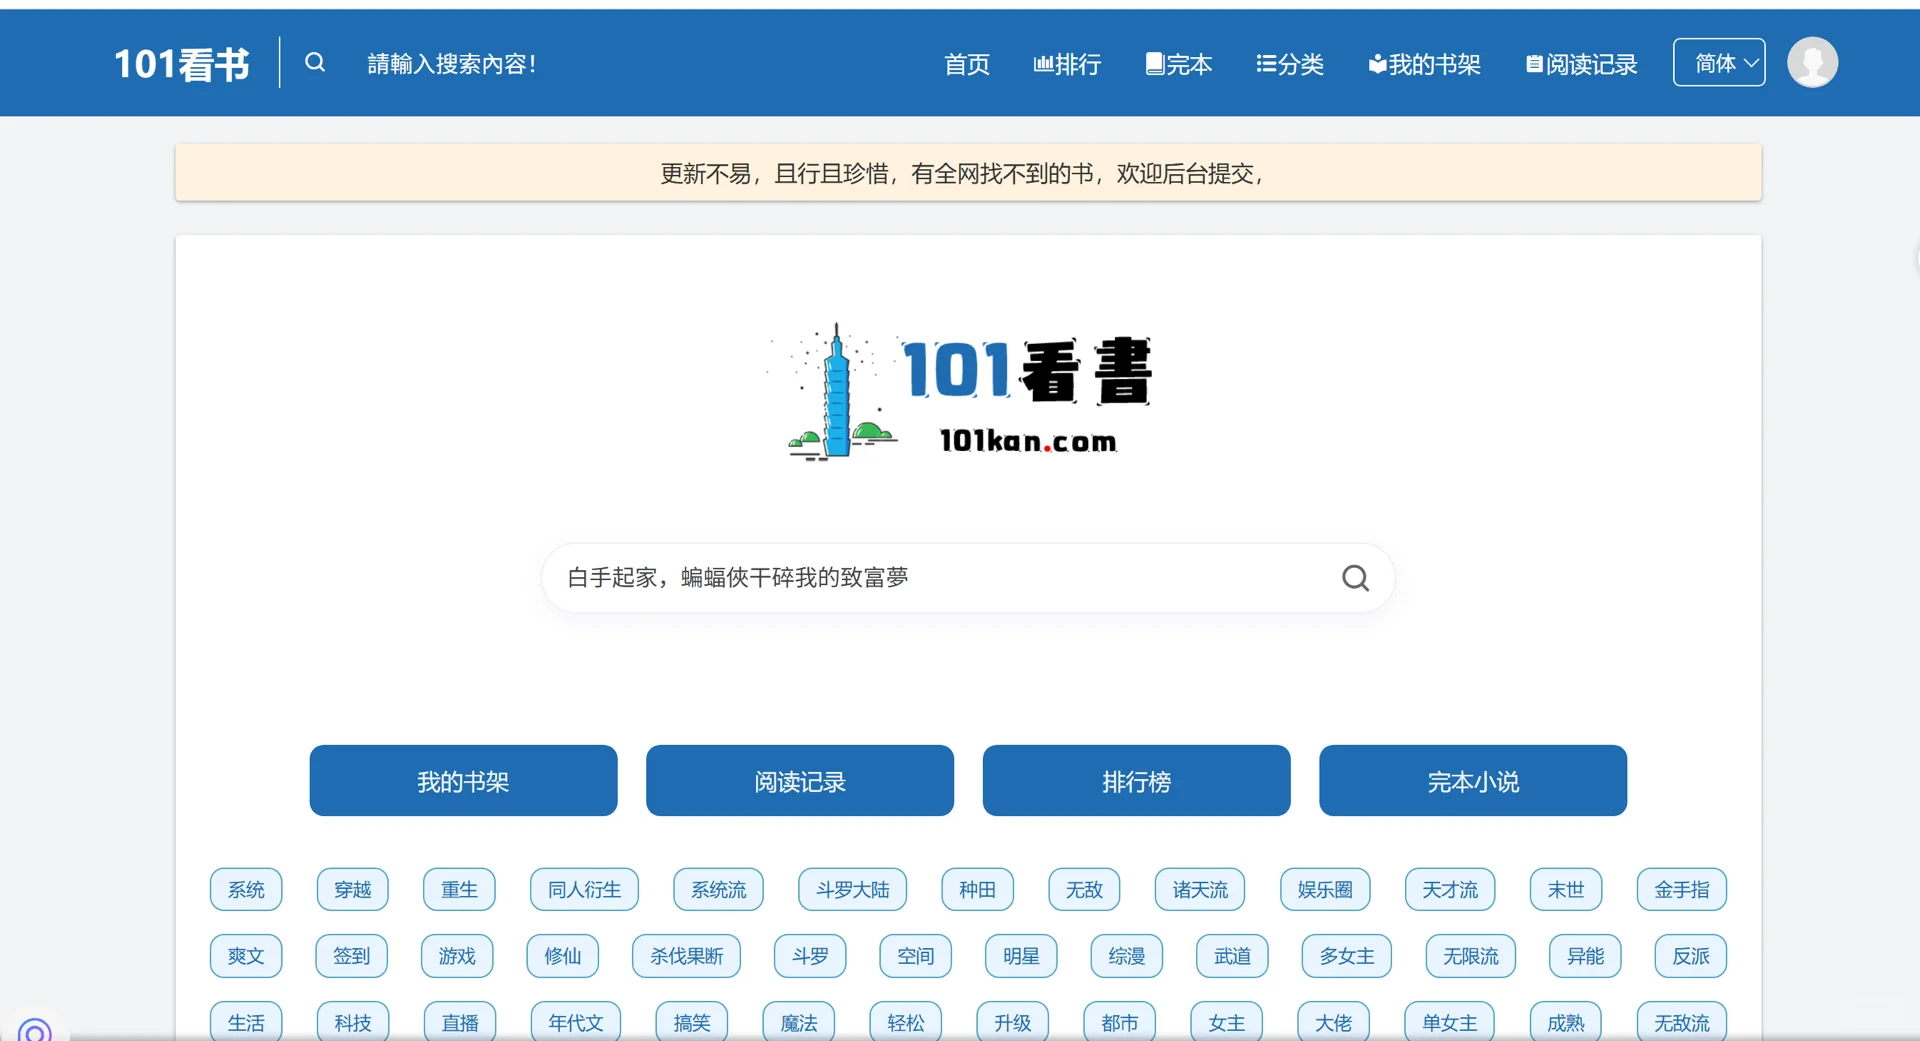Click the 101看書 center logo image
The image size is (1920, 1041).
tap(960, 392)
